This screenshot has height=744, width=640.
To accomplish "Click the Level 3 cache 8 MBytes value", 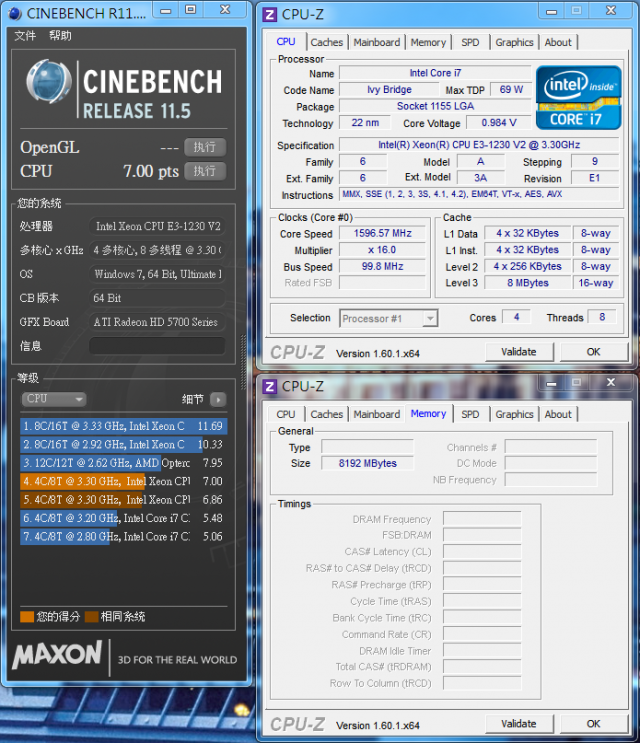I will [528, 283].
